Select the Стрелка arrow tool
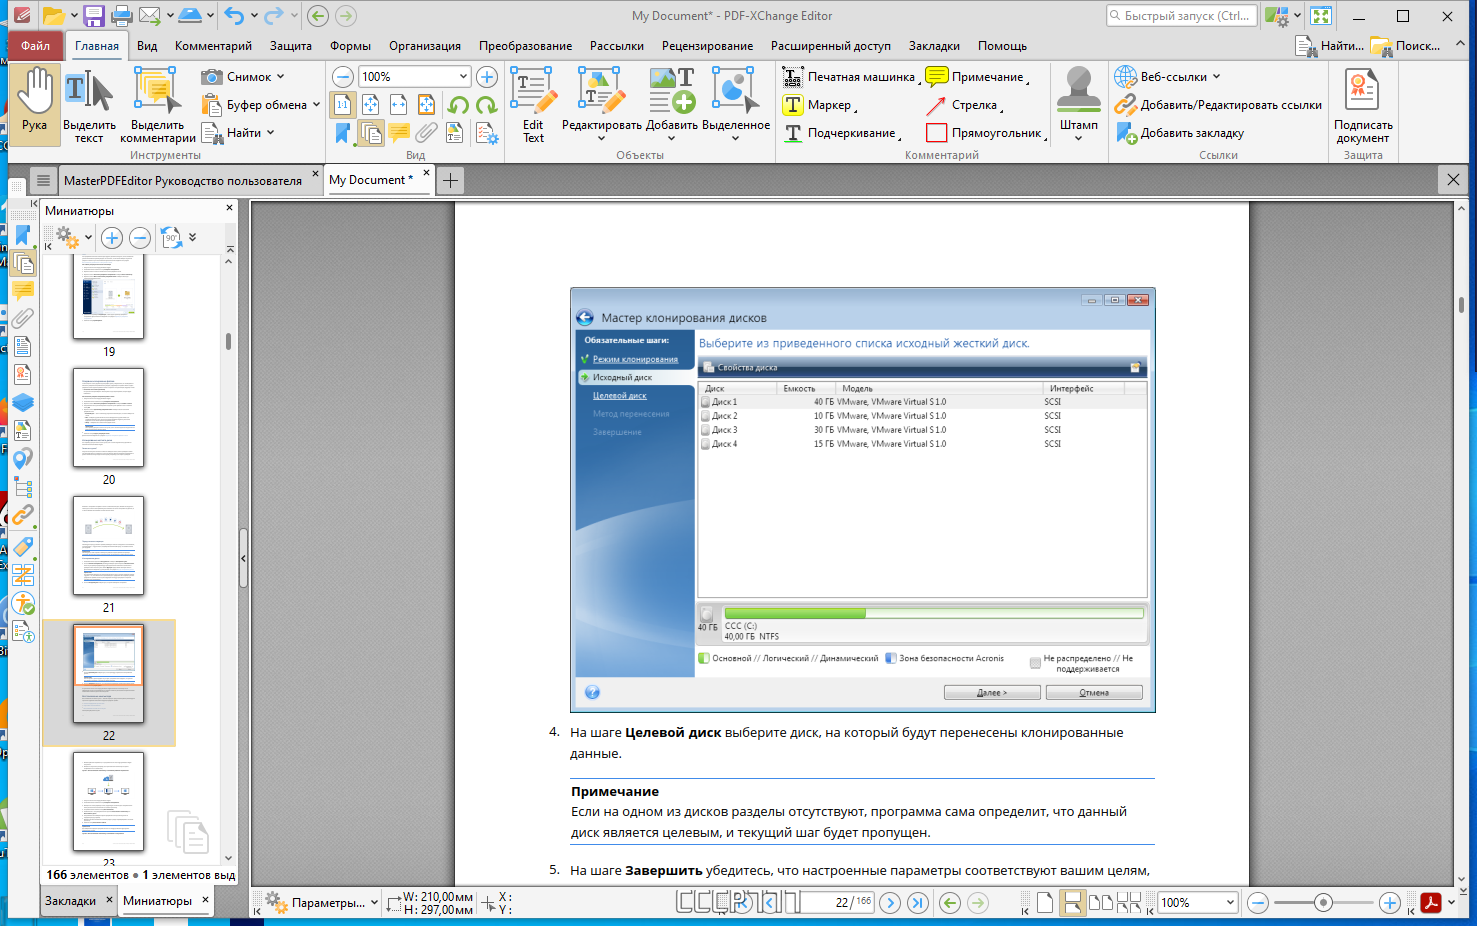 (964, 105)
